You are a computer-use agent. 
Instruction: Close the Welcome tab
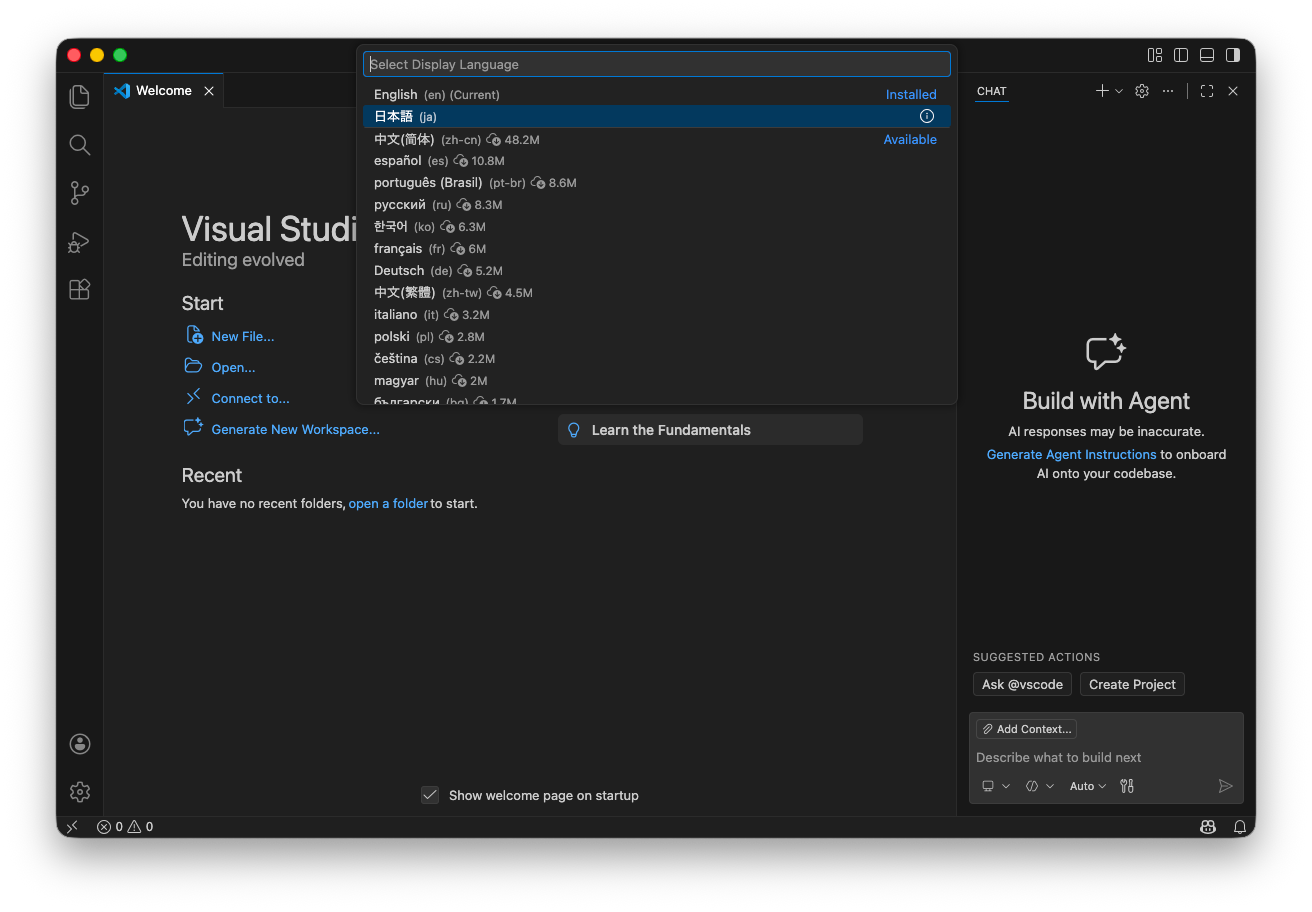(x=209, y=91)
